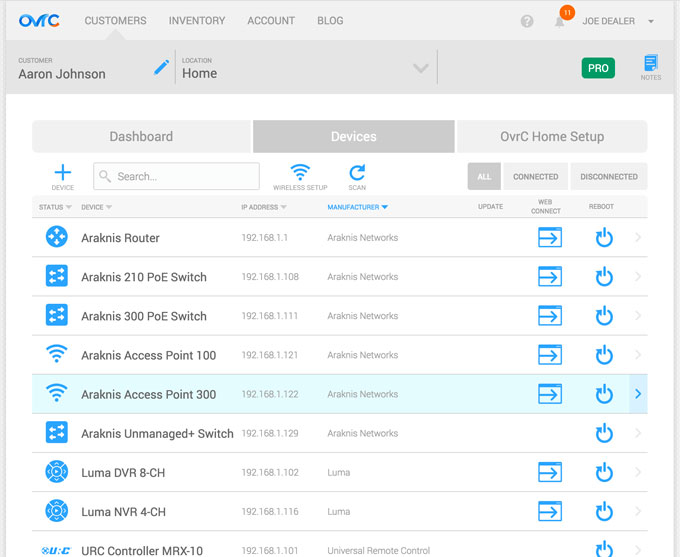680x557 pixels.
Task: Go to ACCOUNT menu
Action: tap(271, 21)
